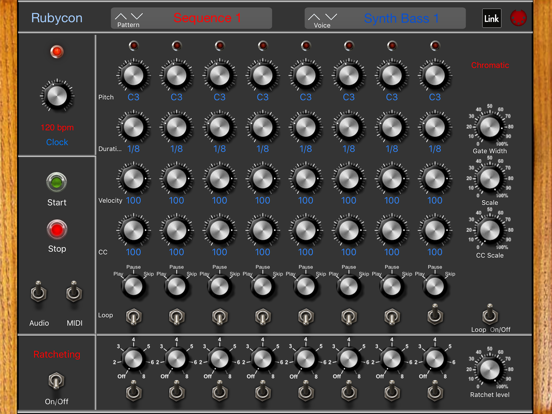Click the CC Scale knob
Image resolution: width=552 pixels, height=414 pixels.
pyautogui.click(x=489, y=230)
